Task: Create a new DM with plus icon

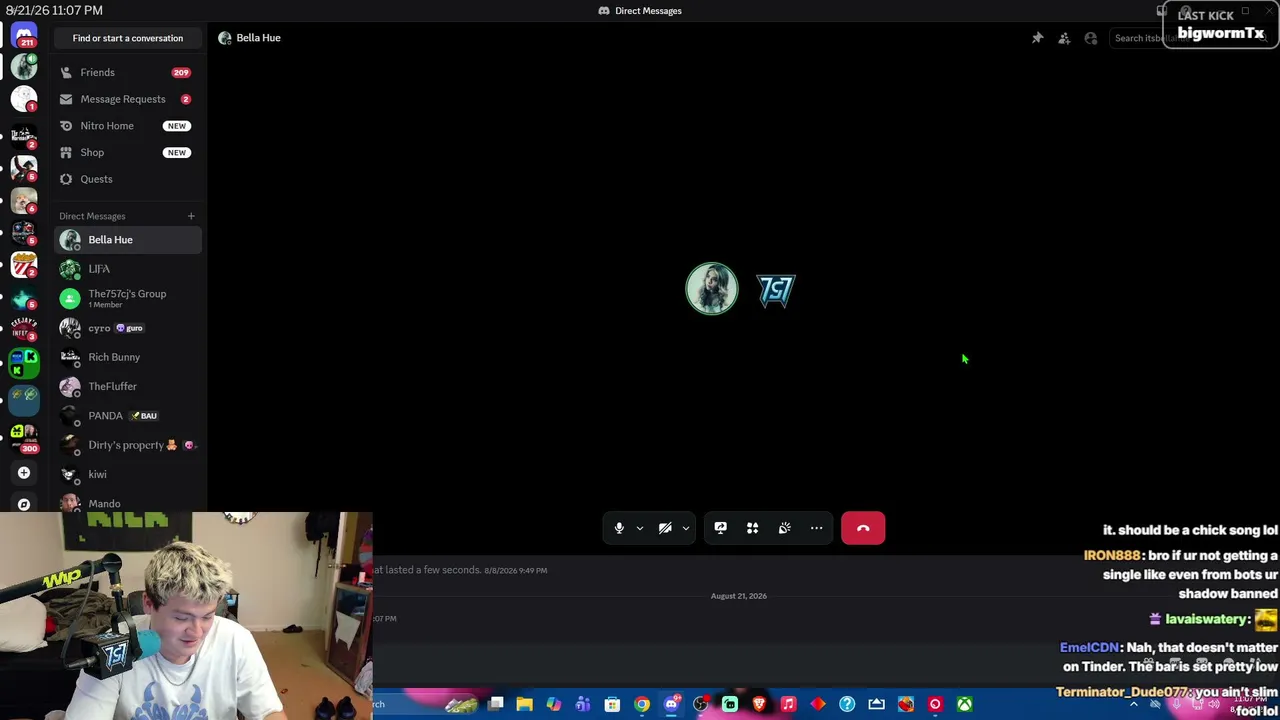Action: coord(191,216)
